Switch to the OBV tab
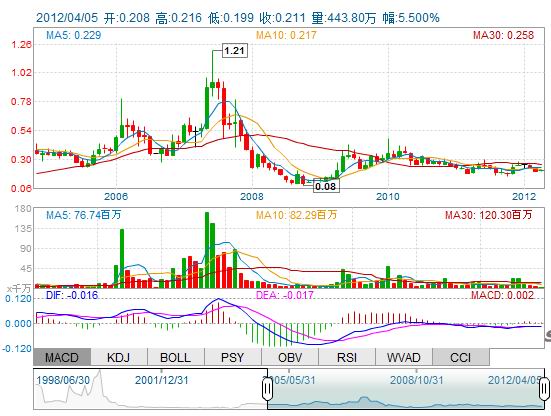This screenshot has height=416, width=551. [290, 357]
